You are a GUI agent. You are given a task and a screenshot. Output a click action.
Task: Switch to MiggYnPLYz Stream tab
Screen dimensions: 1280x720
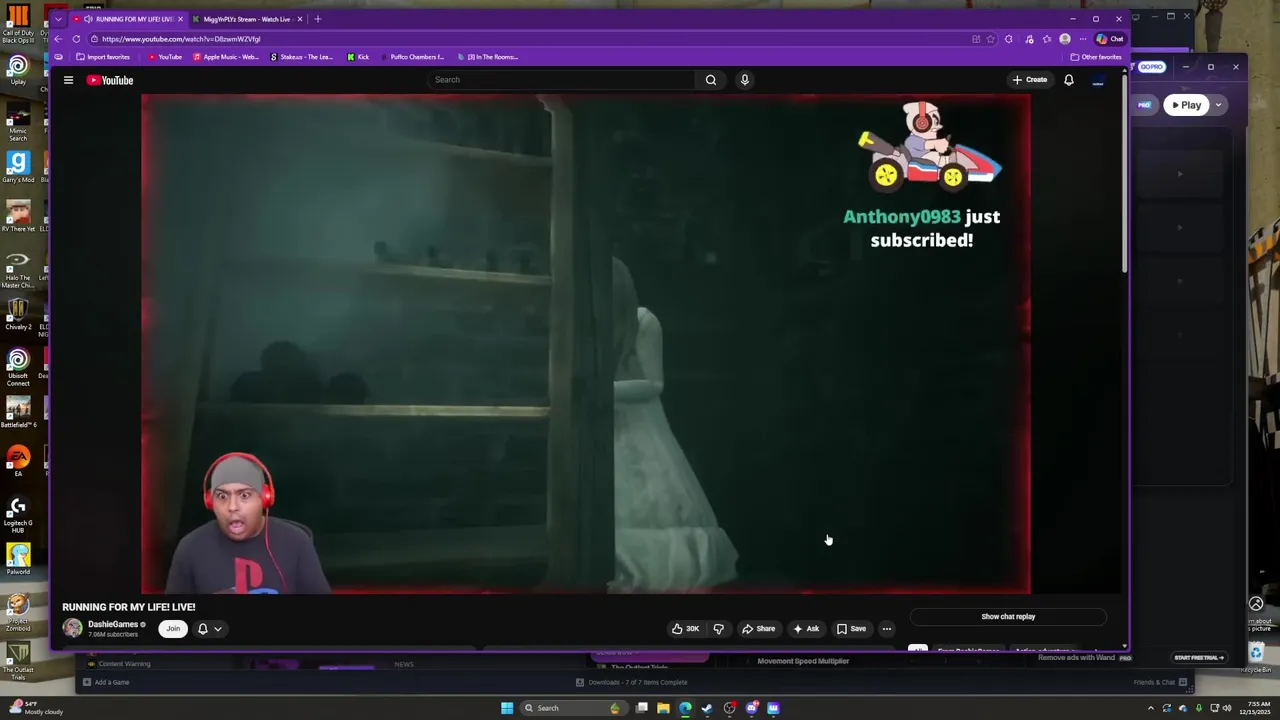coord(247,19)
